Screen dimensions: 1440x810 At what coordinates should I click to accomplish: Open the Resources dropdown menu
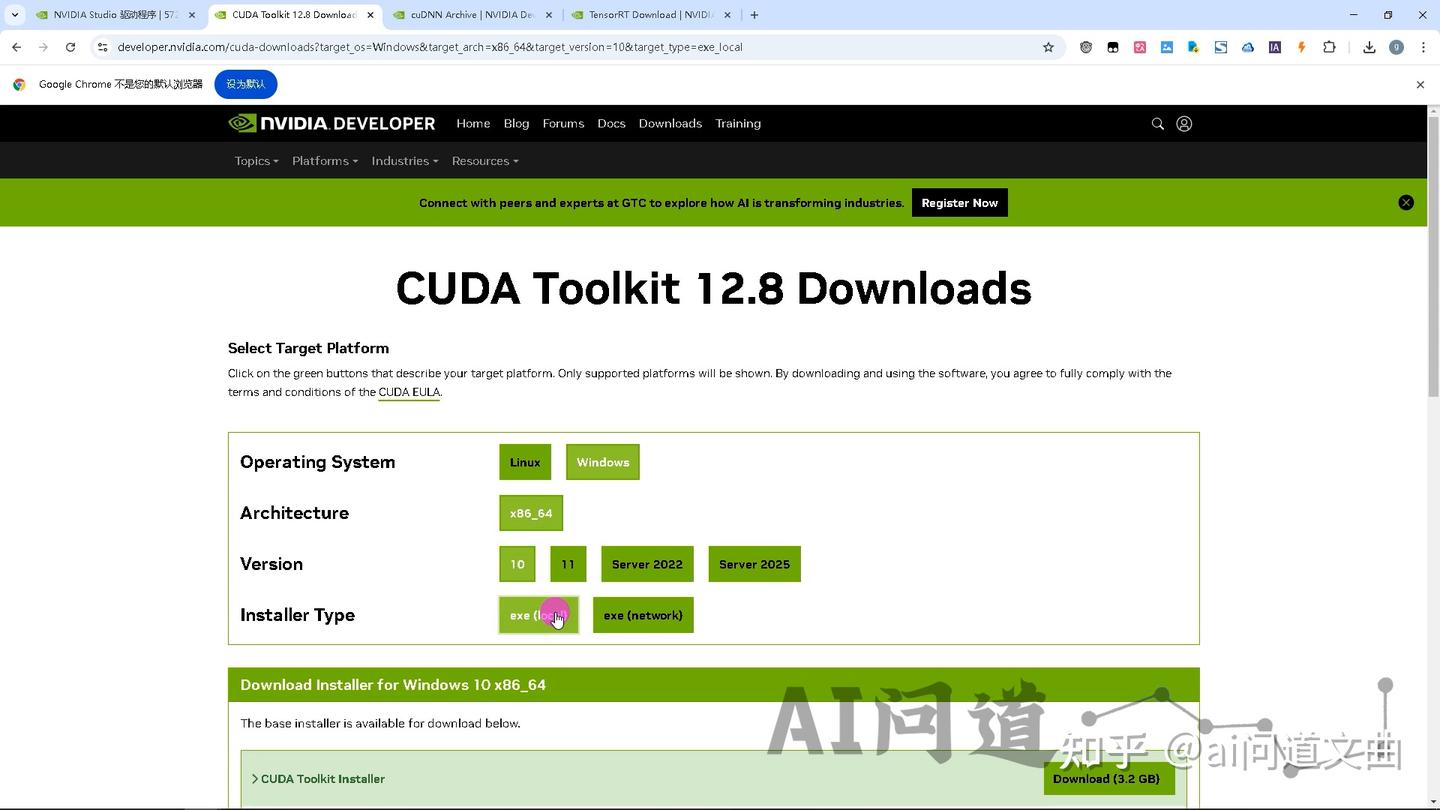[x=485, y=160]
